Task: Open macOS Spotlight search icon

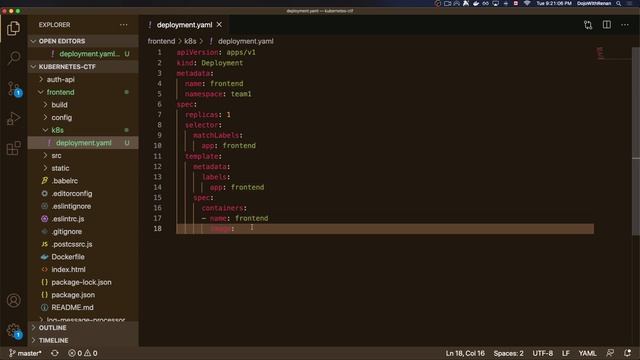Action: pyautogui.click(x=619, y=3)
